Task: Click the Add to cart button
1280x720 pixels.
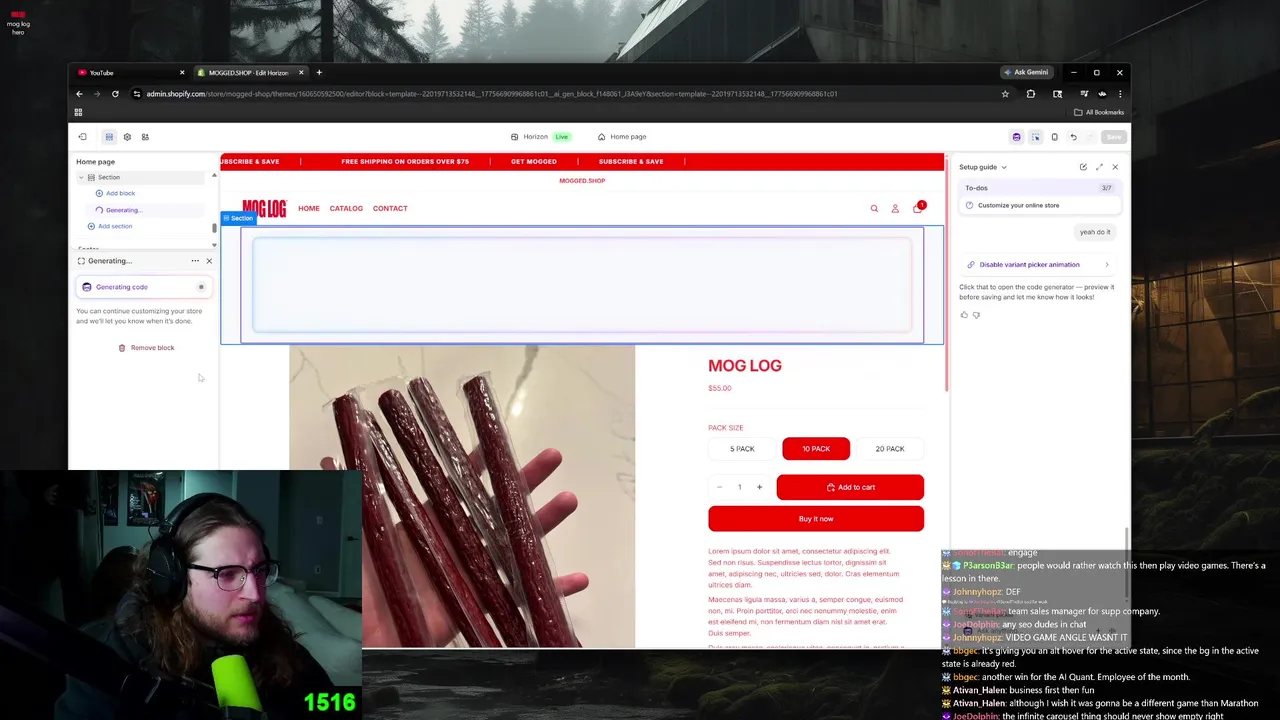Action: pos(850,487)
